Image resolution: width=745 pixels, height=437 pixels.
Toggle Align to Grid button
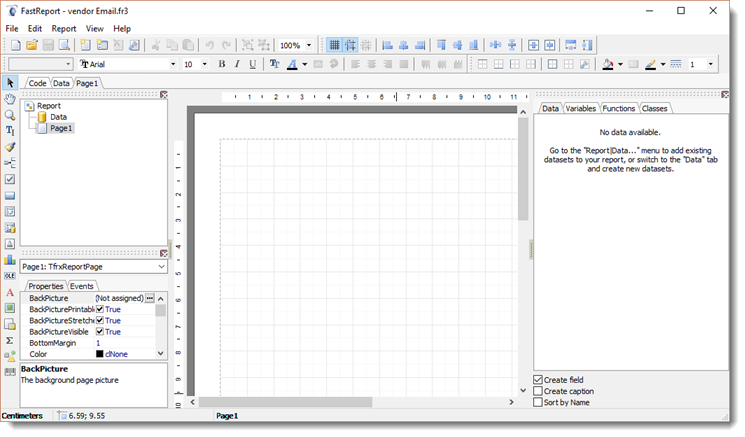point(351,45)
